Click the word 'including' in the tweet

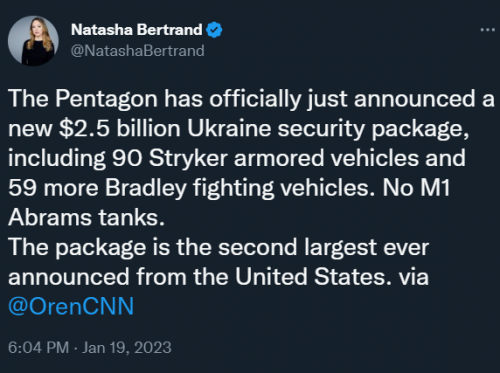tap(57, 159)
